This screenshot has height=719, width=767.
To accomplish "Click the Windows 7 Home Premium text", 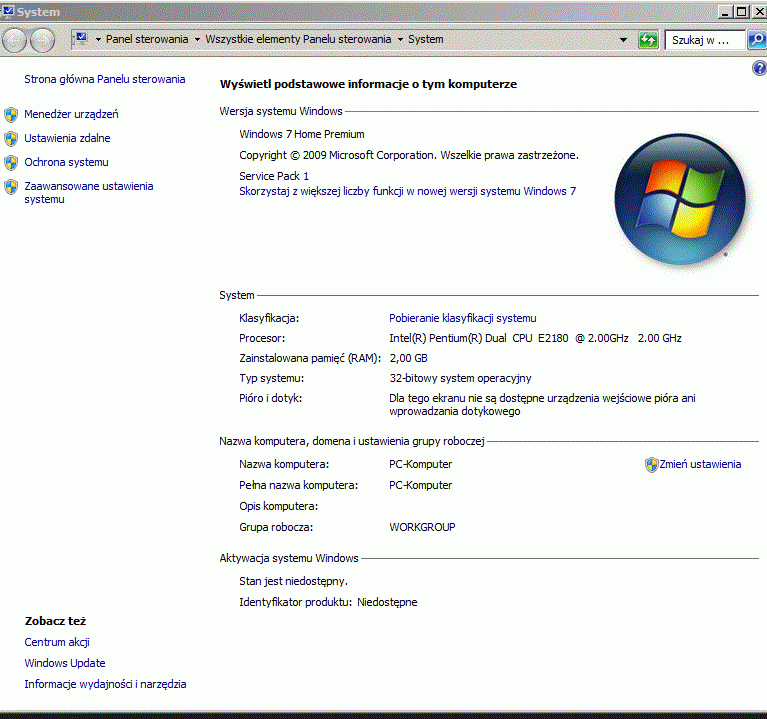I will [302, 135].
